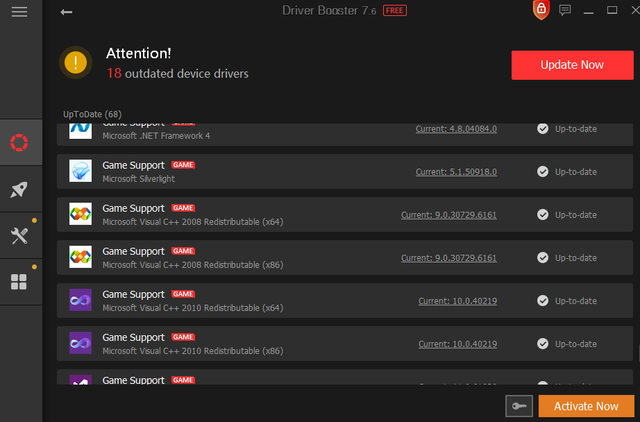Click Visual C++ 2008 (x64) checkmark icon
The width and height of the screenshot is (640, 422).
pos(542,215)
